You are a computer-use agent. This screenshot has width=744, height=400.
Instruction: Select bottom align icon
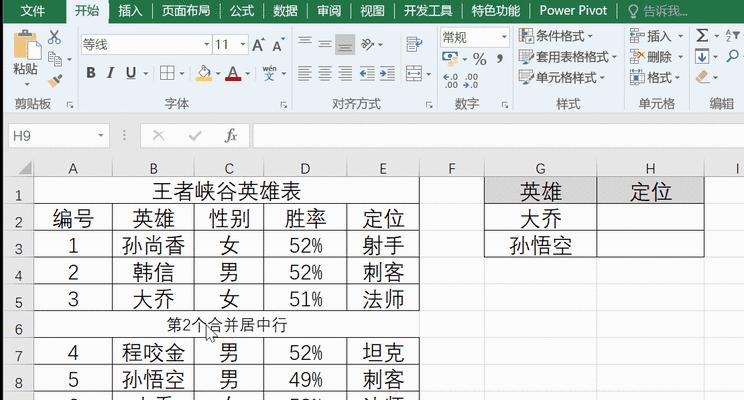tap(345, 45)
